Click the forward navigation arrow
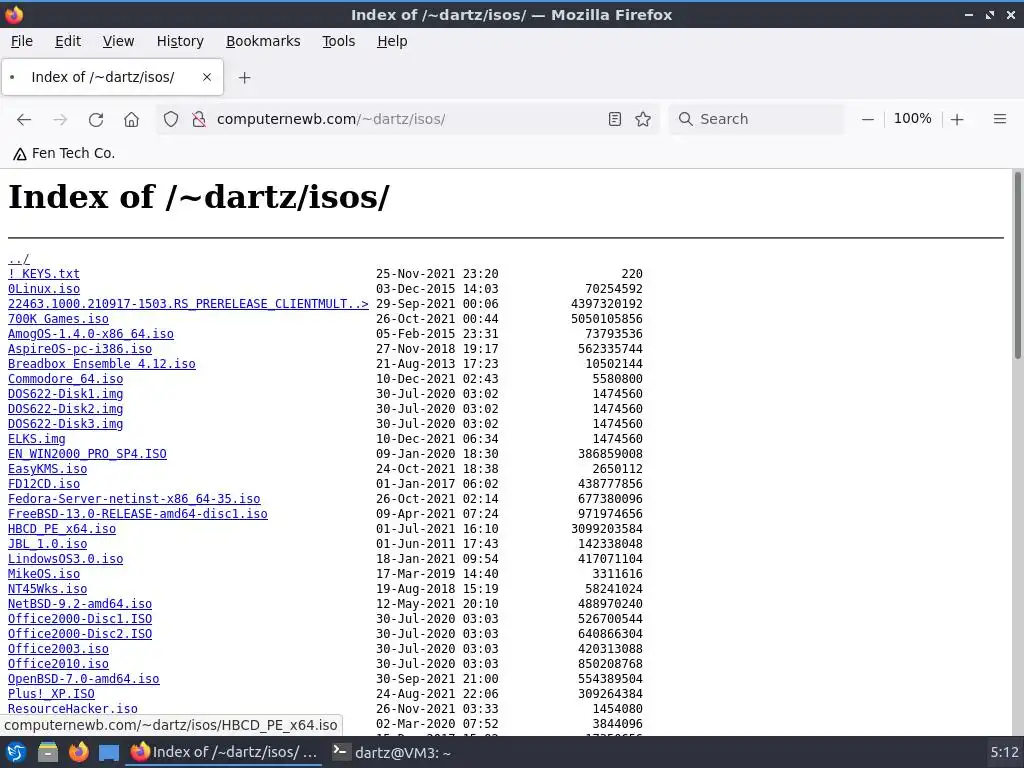The width and height of the screenshot is (1024, 768). click(x=60, y=120)
